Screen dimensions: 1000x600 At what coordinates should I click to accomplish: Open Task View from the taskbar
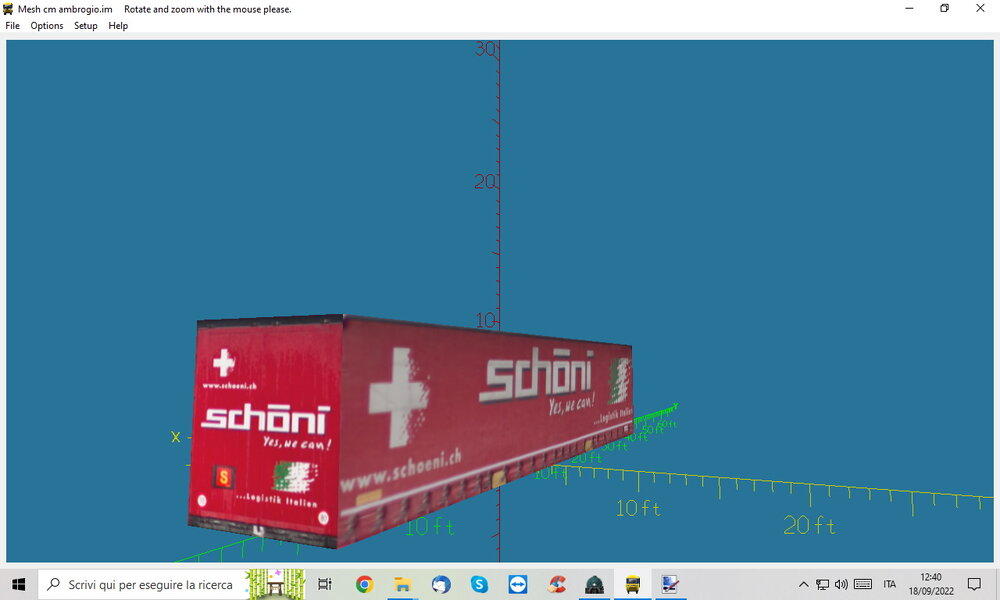(325, 584)
